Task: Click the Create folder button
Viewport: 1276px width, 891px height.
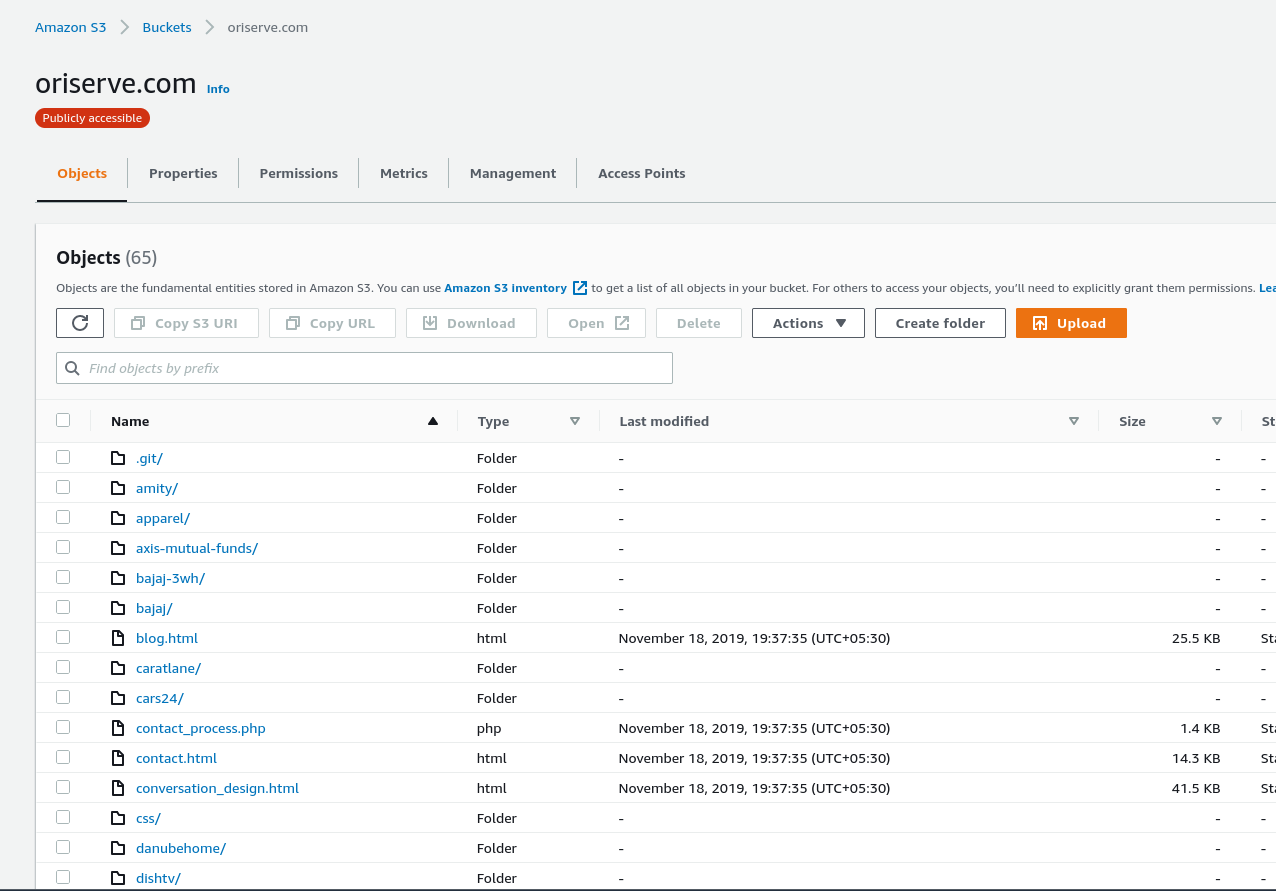Action: click(940, 323)
